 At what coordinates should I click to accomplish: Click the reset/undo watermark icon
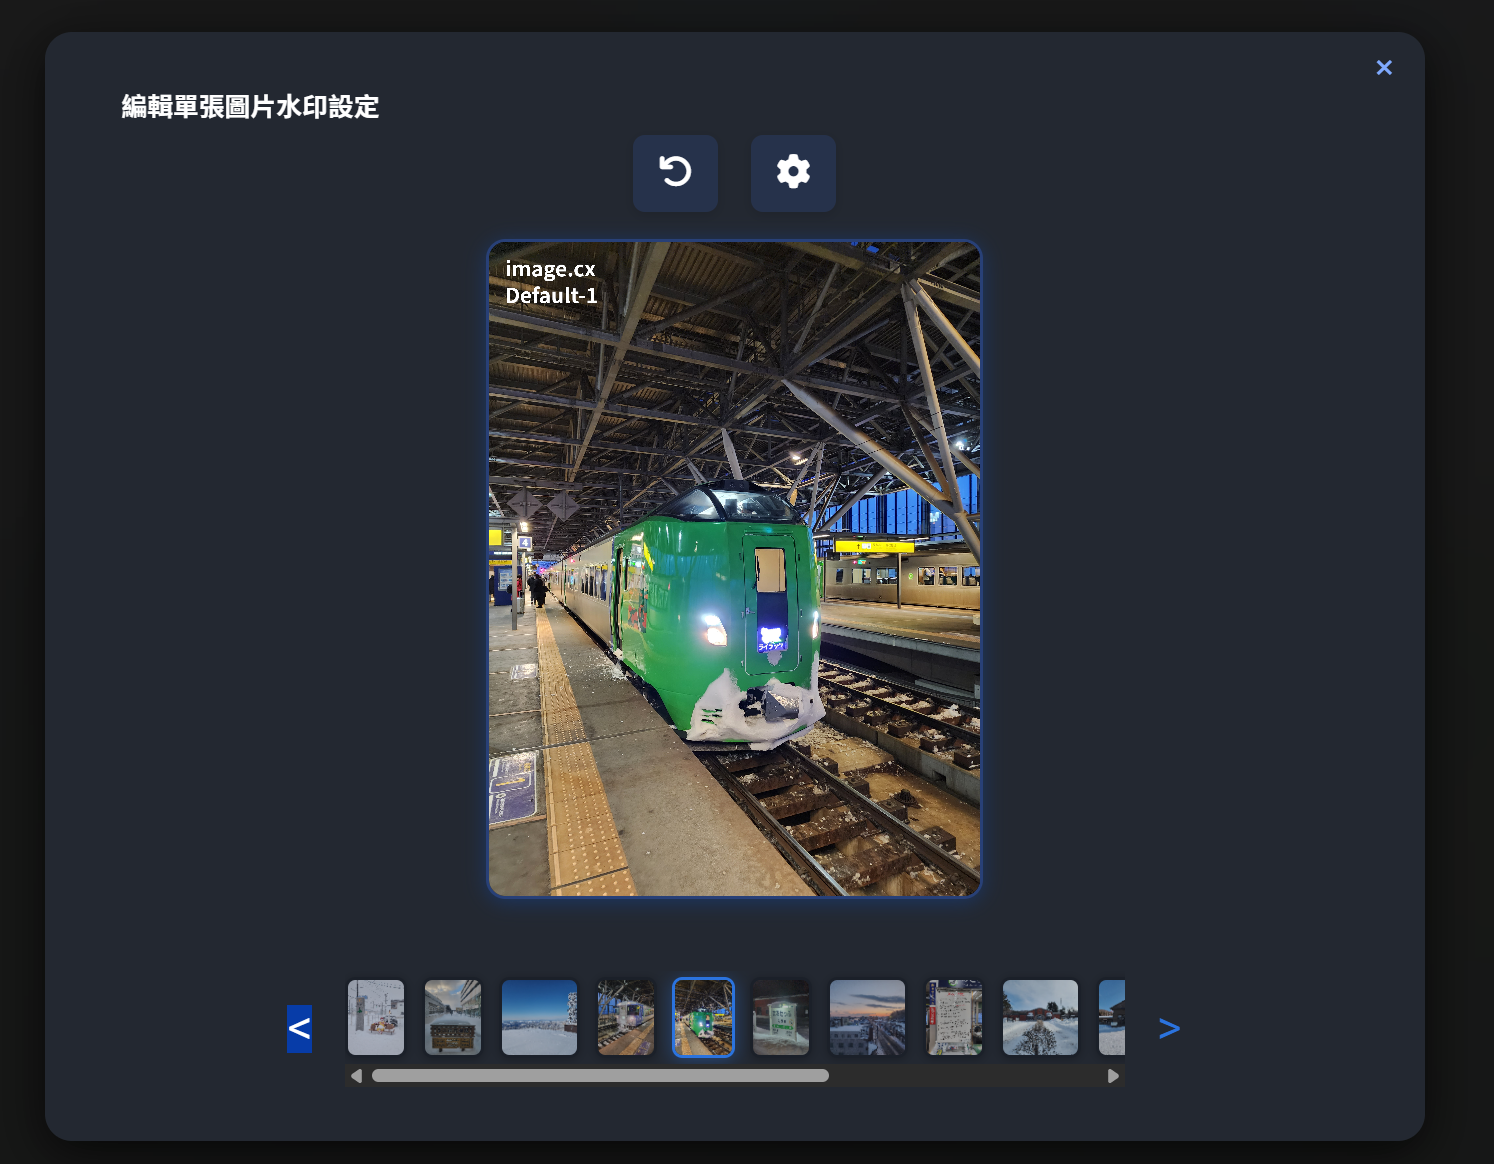click(x=675, y=173)
